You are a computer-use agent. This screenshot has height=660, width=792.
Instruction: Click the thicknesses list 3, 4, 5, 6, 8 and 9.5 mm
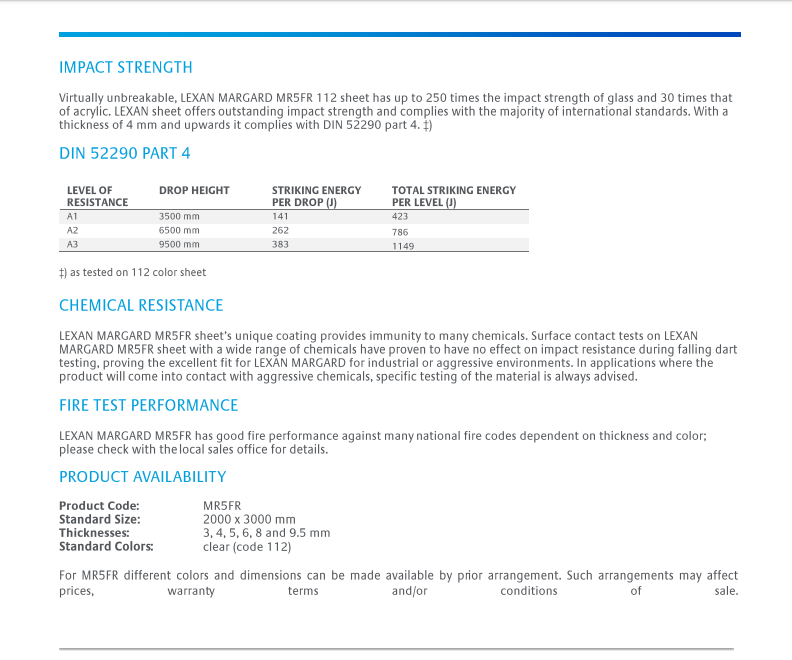click(266, 533)
